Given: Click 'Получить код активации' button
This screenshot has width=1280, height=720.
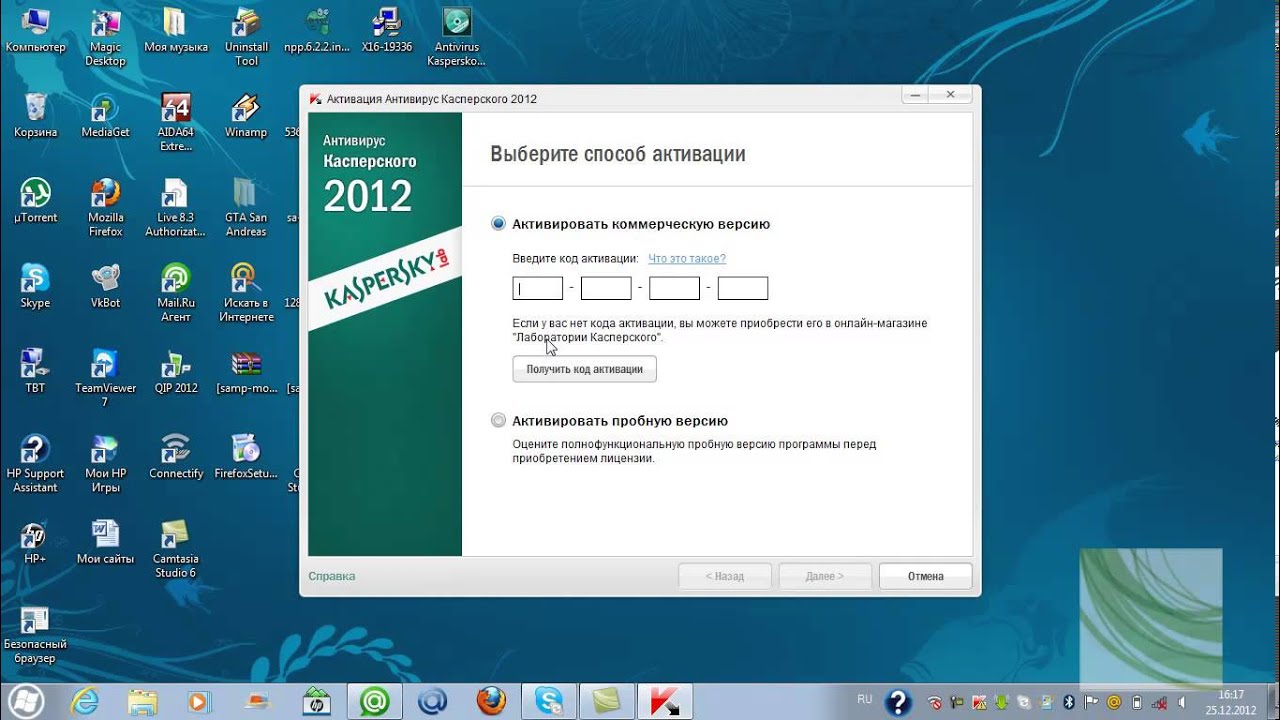Looking at the screenshot, I should tap(585, 369).
